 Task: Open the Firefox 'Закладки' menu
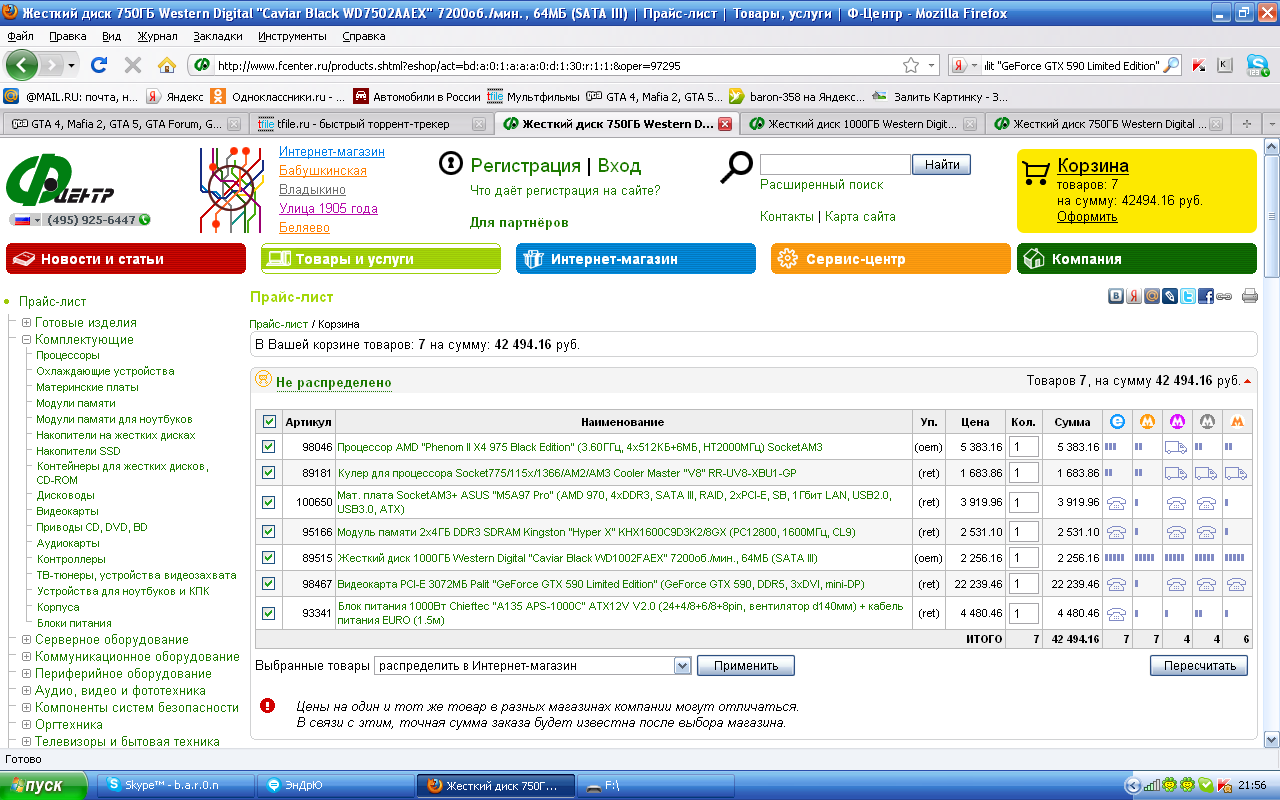[218, 36]
